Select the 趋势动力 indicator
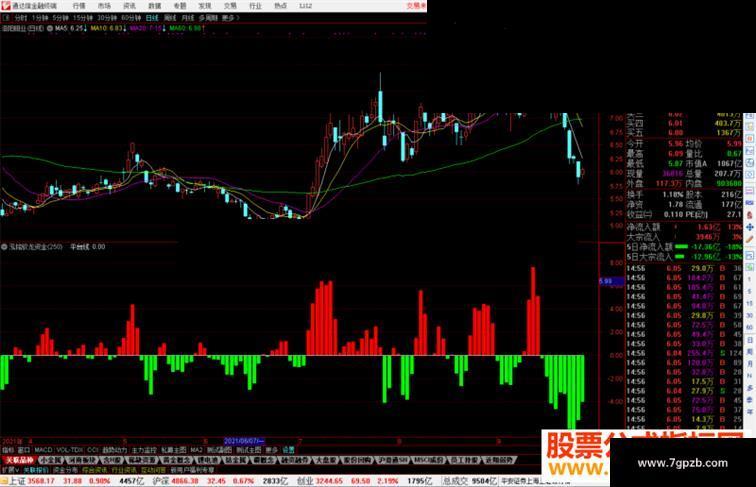This screenshot has width=756, height=487. (115, 450)
